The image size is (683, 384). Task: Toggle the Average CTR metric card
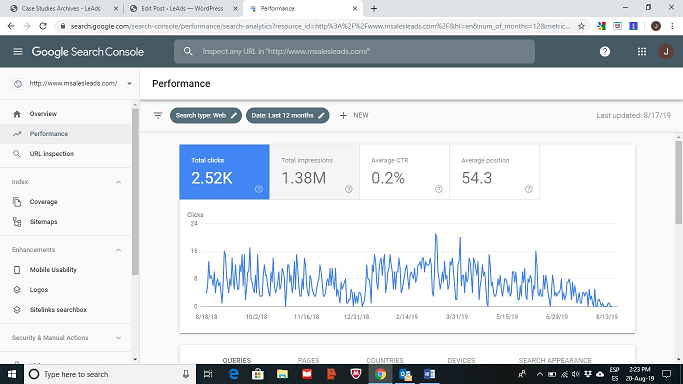click(405, 172)
